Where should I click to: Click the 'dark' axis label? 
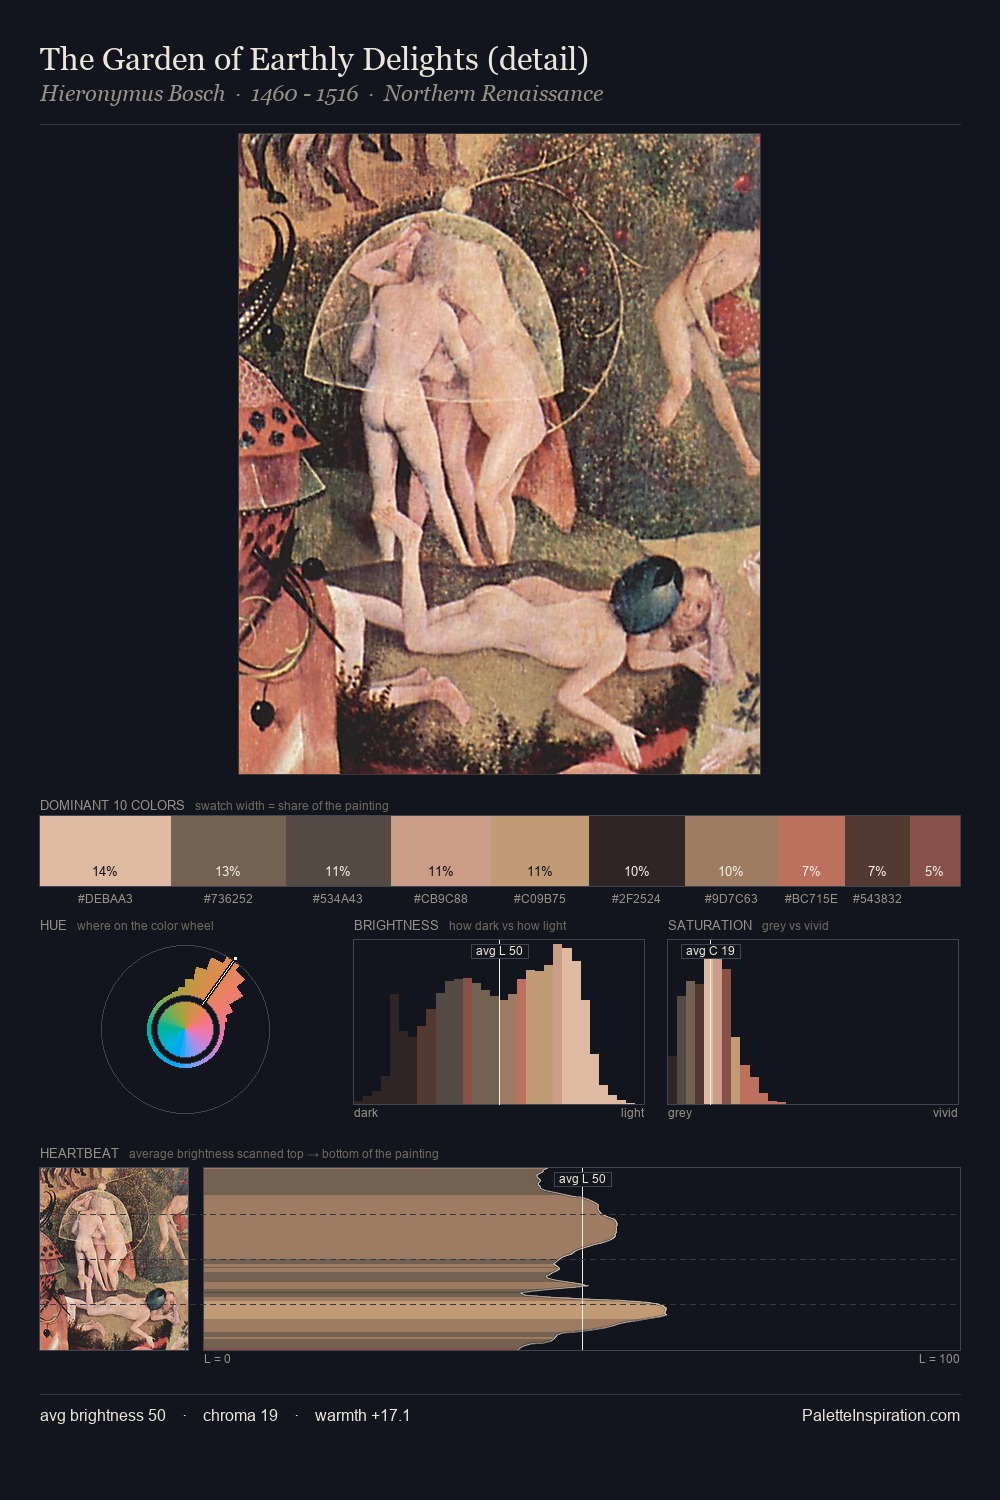(366, 1112)
